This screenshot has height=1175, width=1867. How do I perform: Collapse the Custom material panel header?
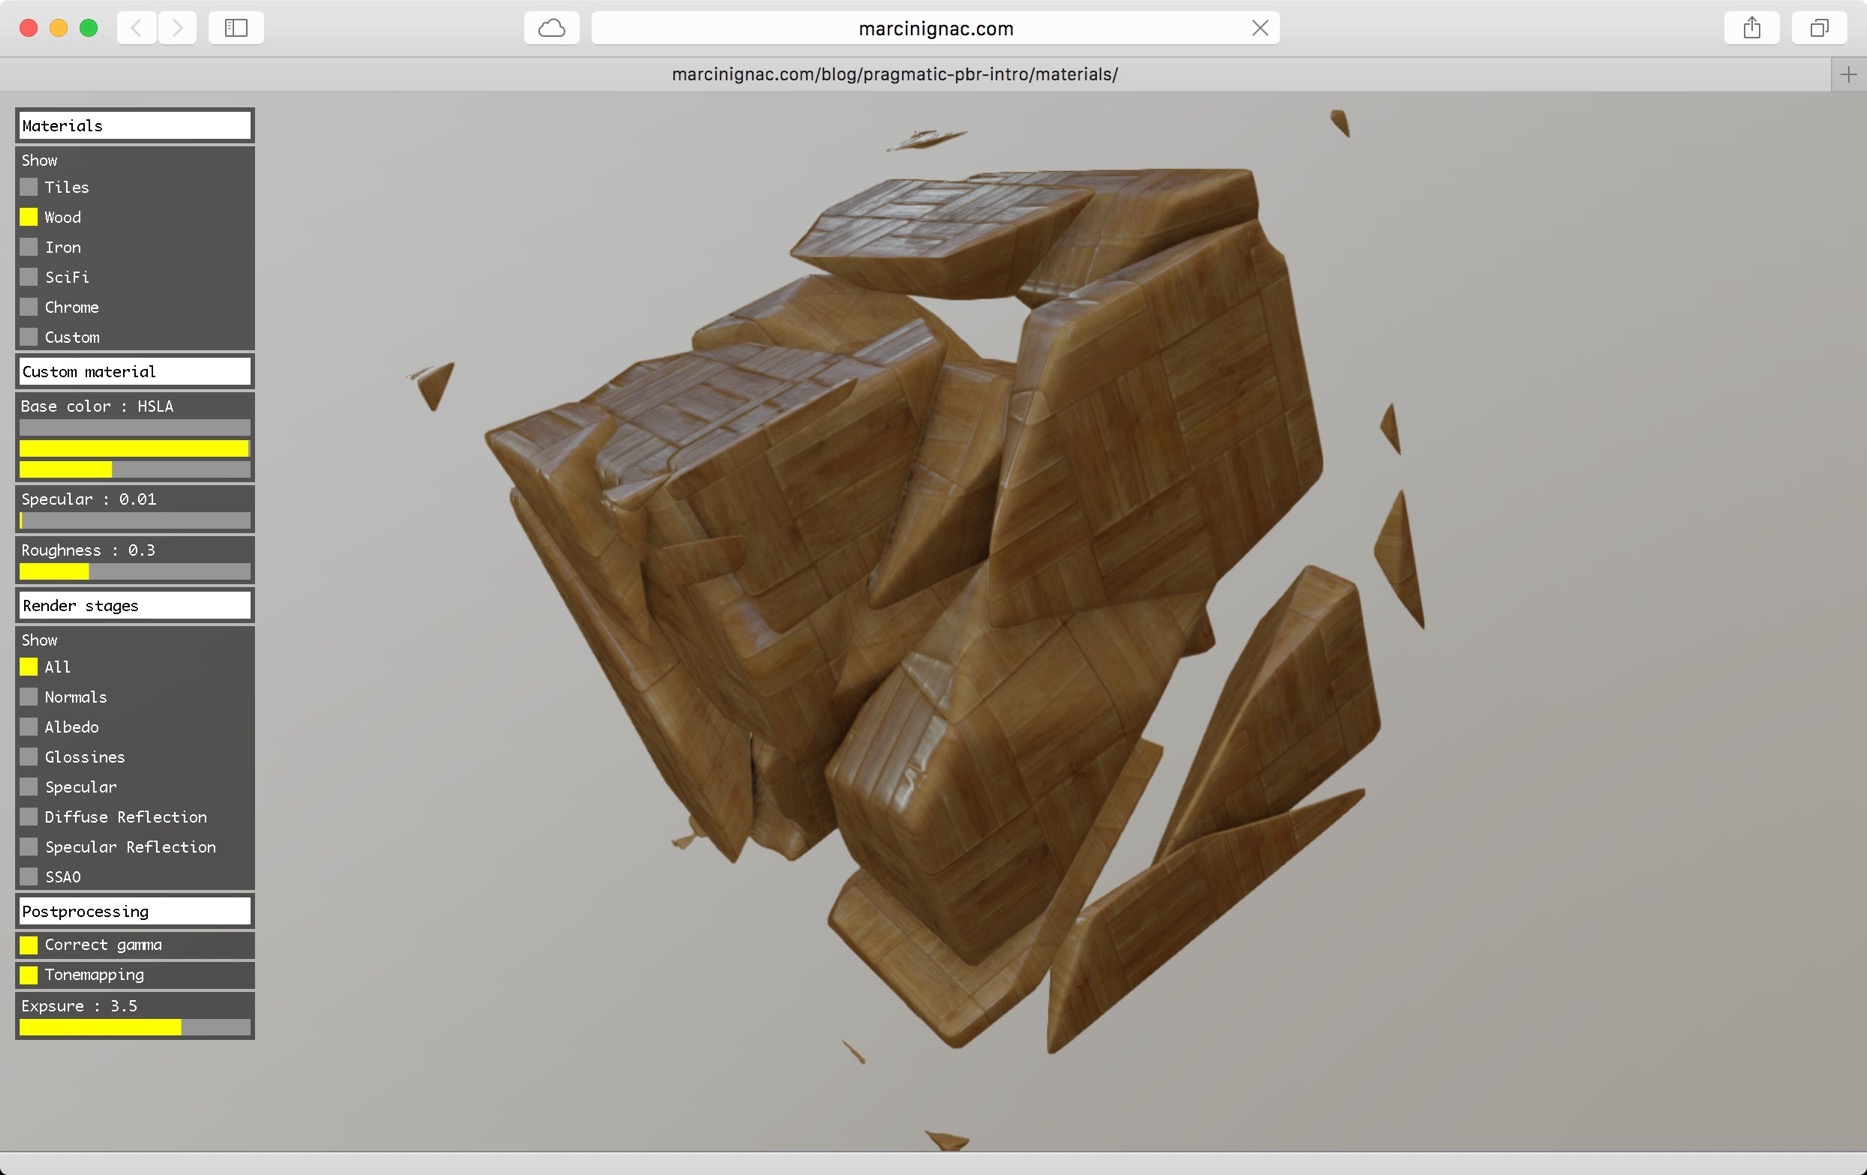point(135,371)
